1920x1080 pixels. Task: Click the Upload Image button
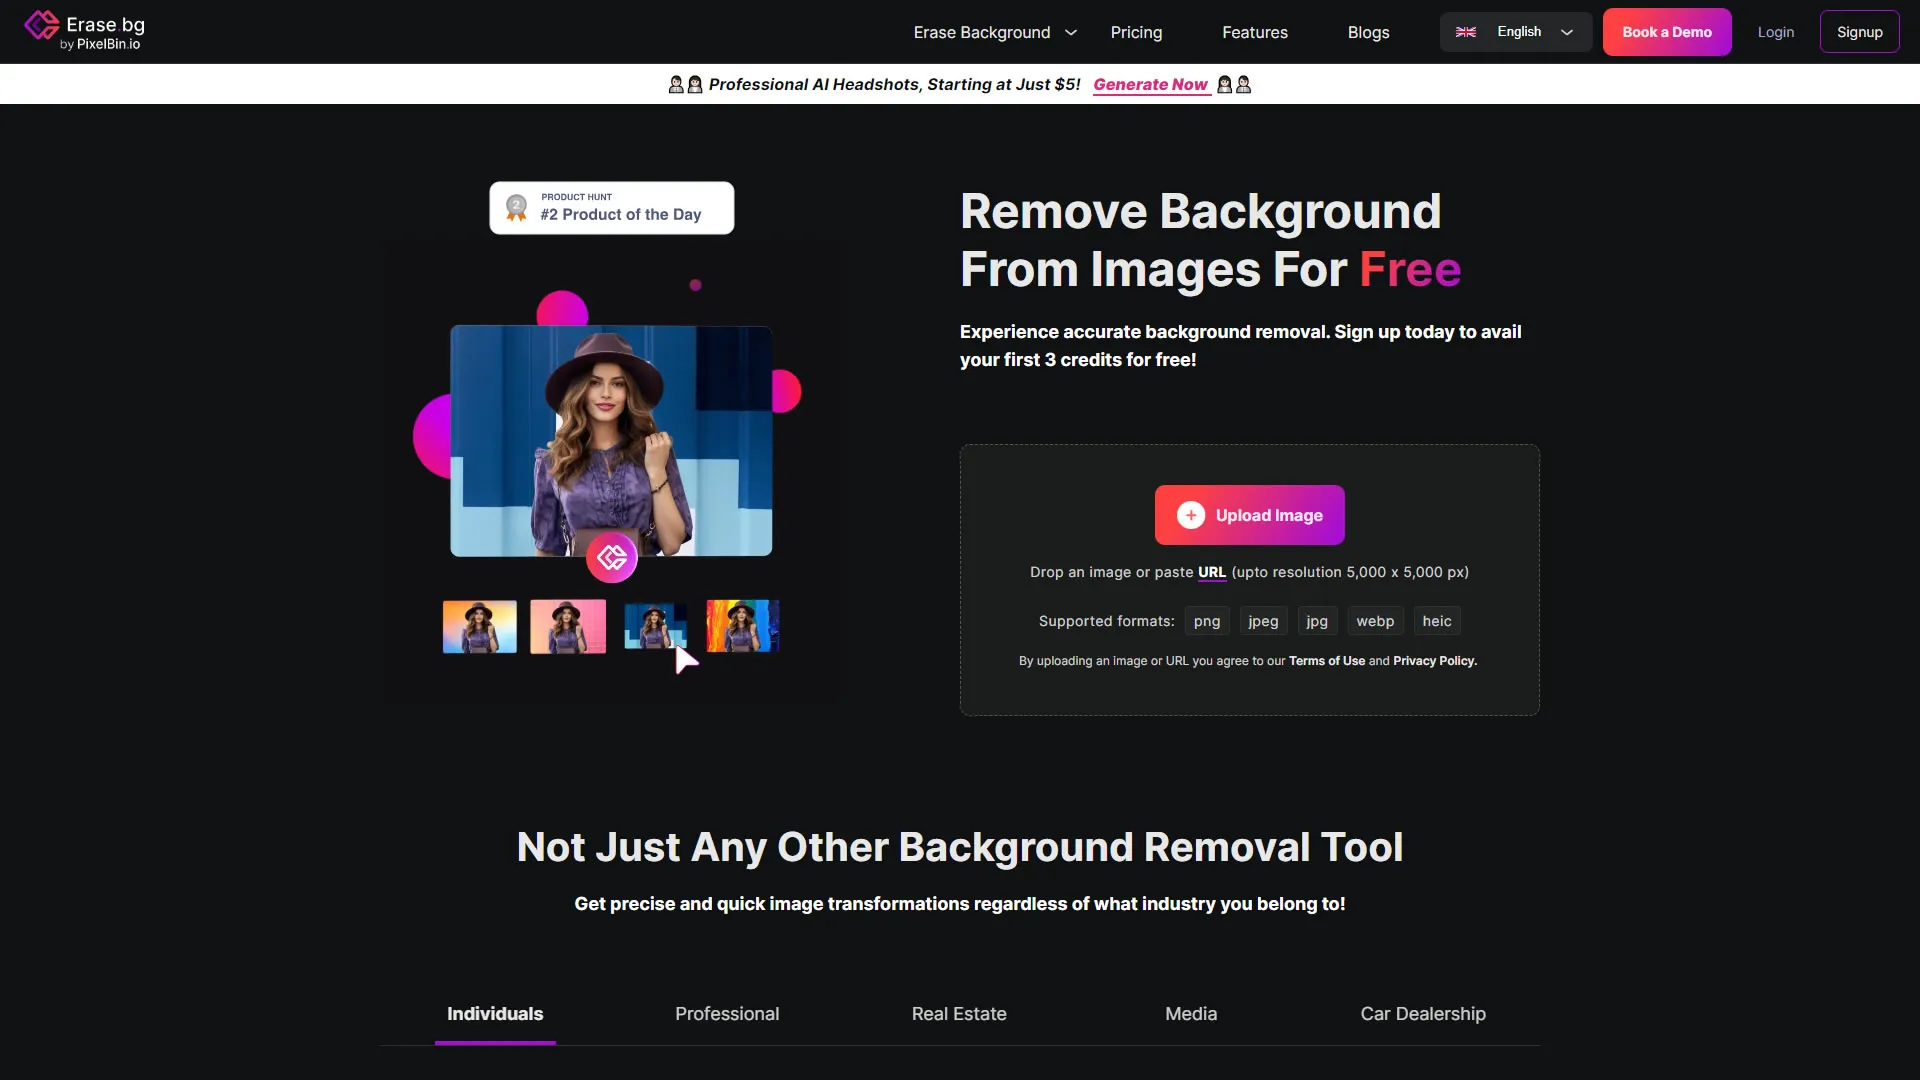[1249, 515]
